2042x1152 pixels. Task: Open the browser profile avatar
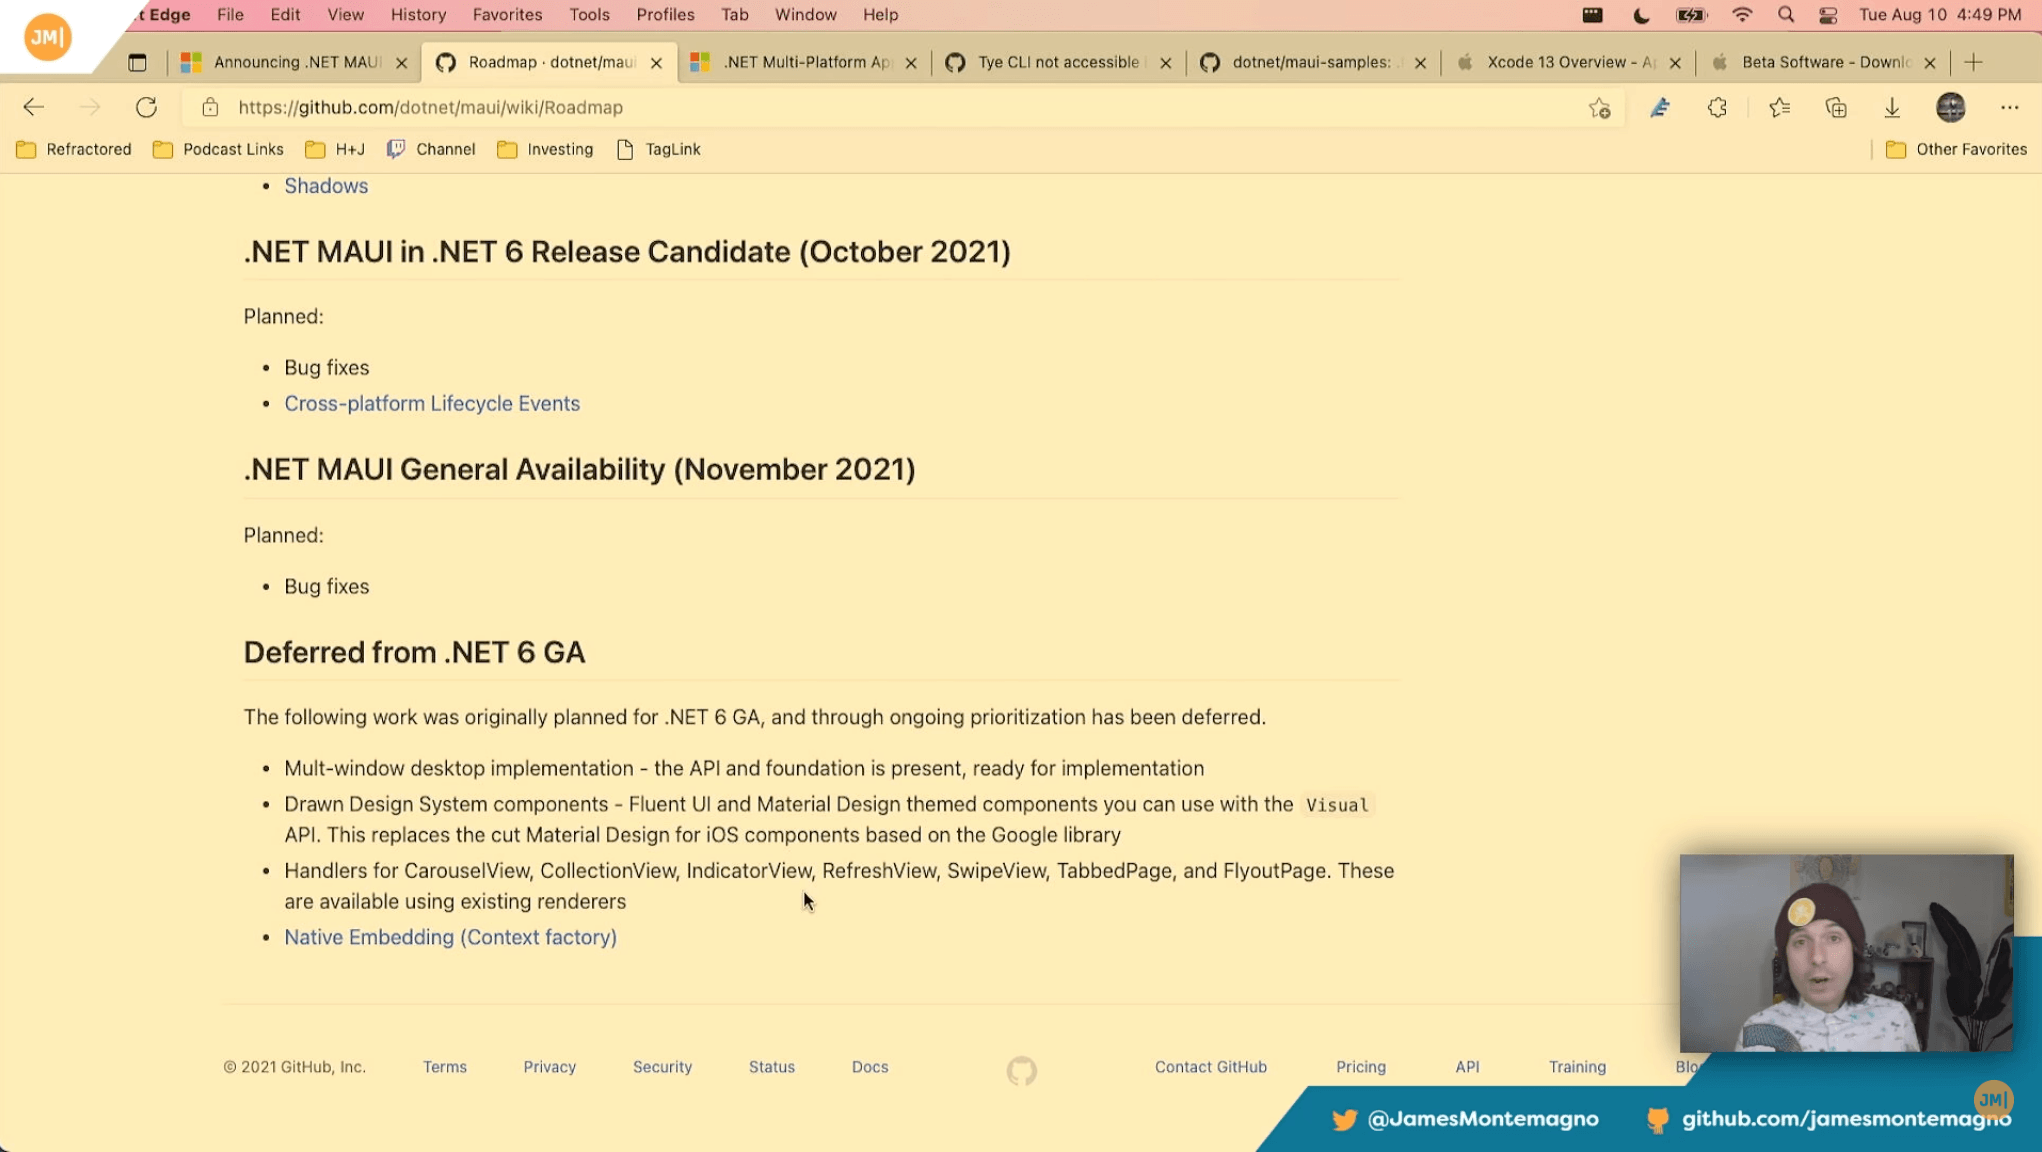pos(1950,108)
